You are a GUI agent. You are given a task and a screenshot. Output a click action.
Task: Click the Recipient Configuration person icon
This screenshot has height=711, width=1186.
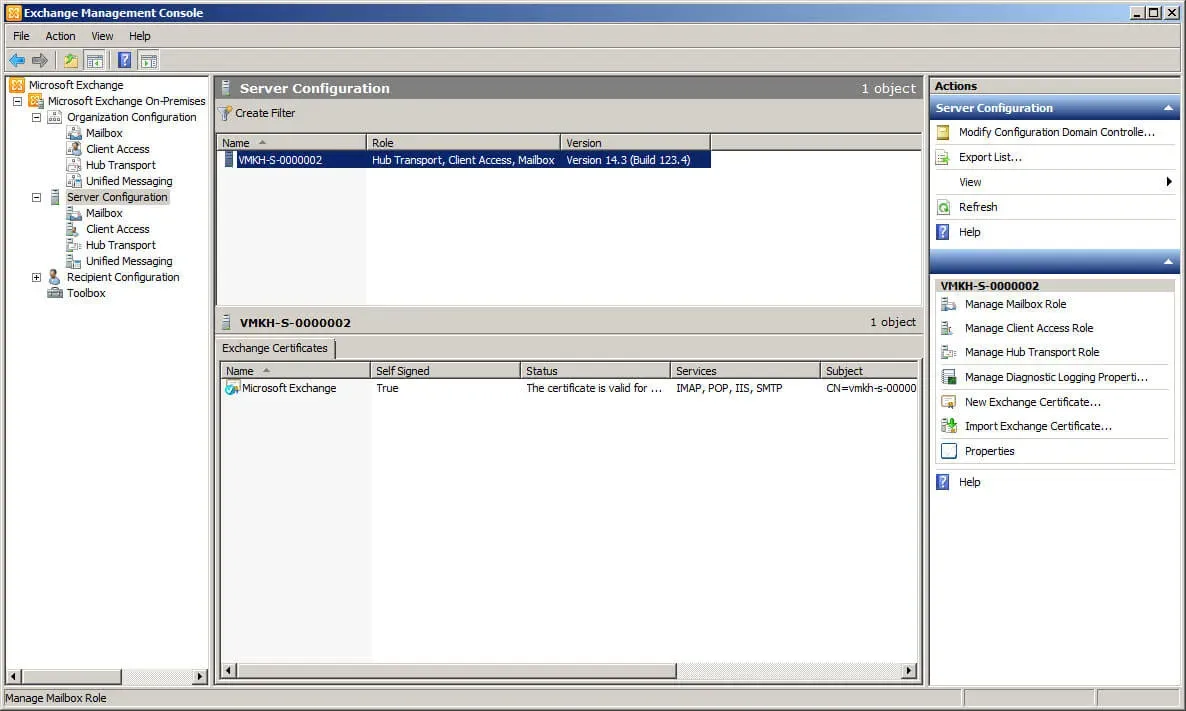(54, 277)
